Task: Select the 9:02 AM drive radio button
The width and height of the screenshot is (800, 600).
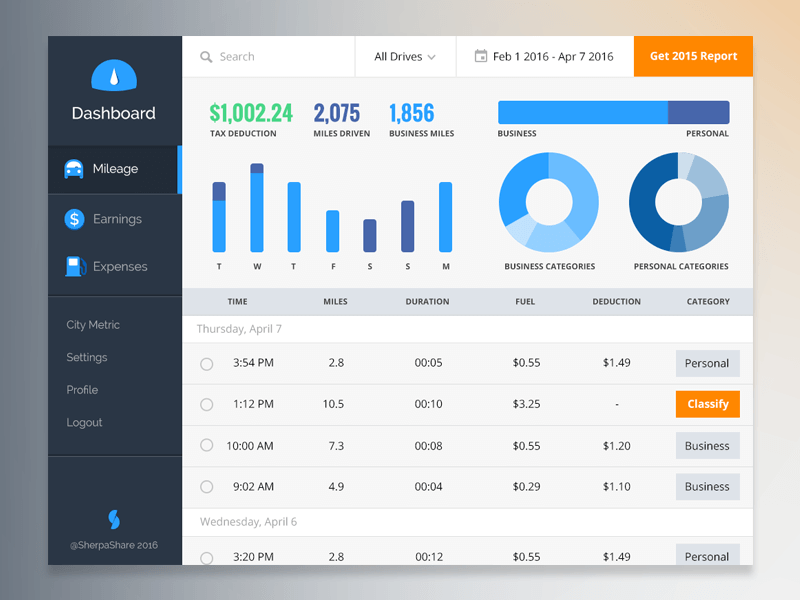Action: 207,487
